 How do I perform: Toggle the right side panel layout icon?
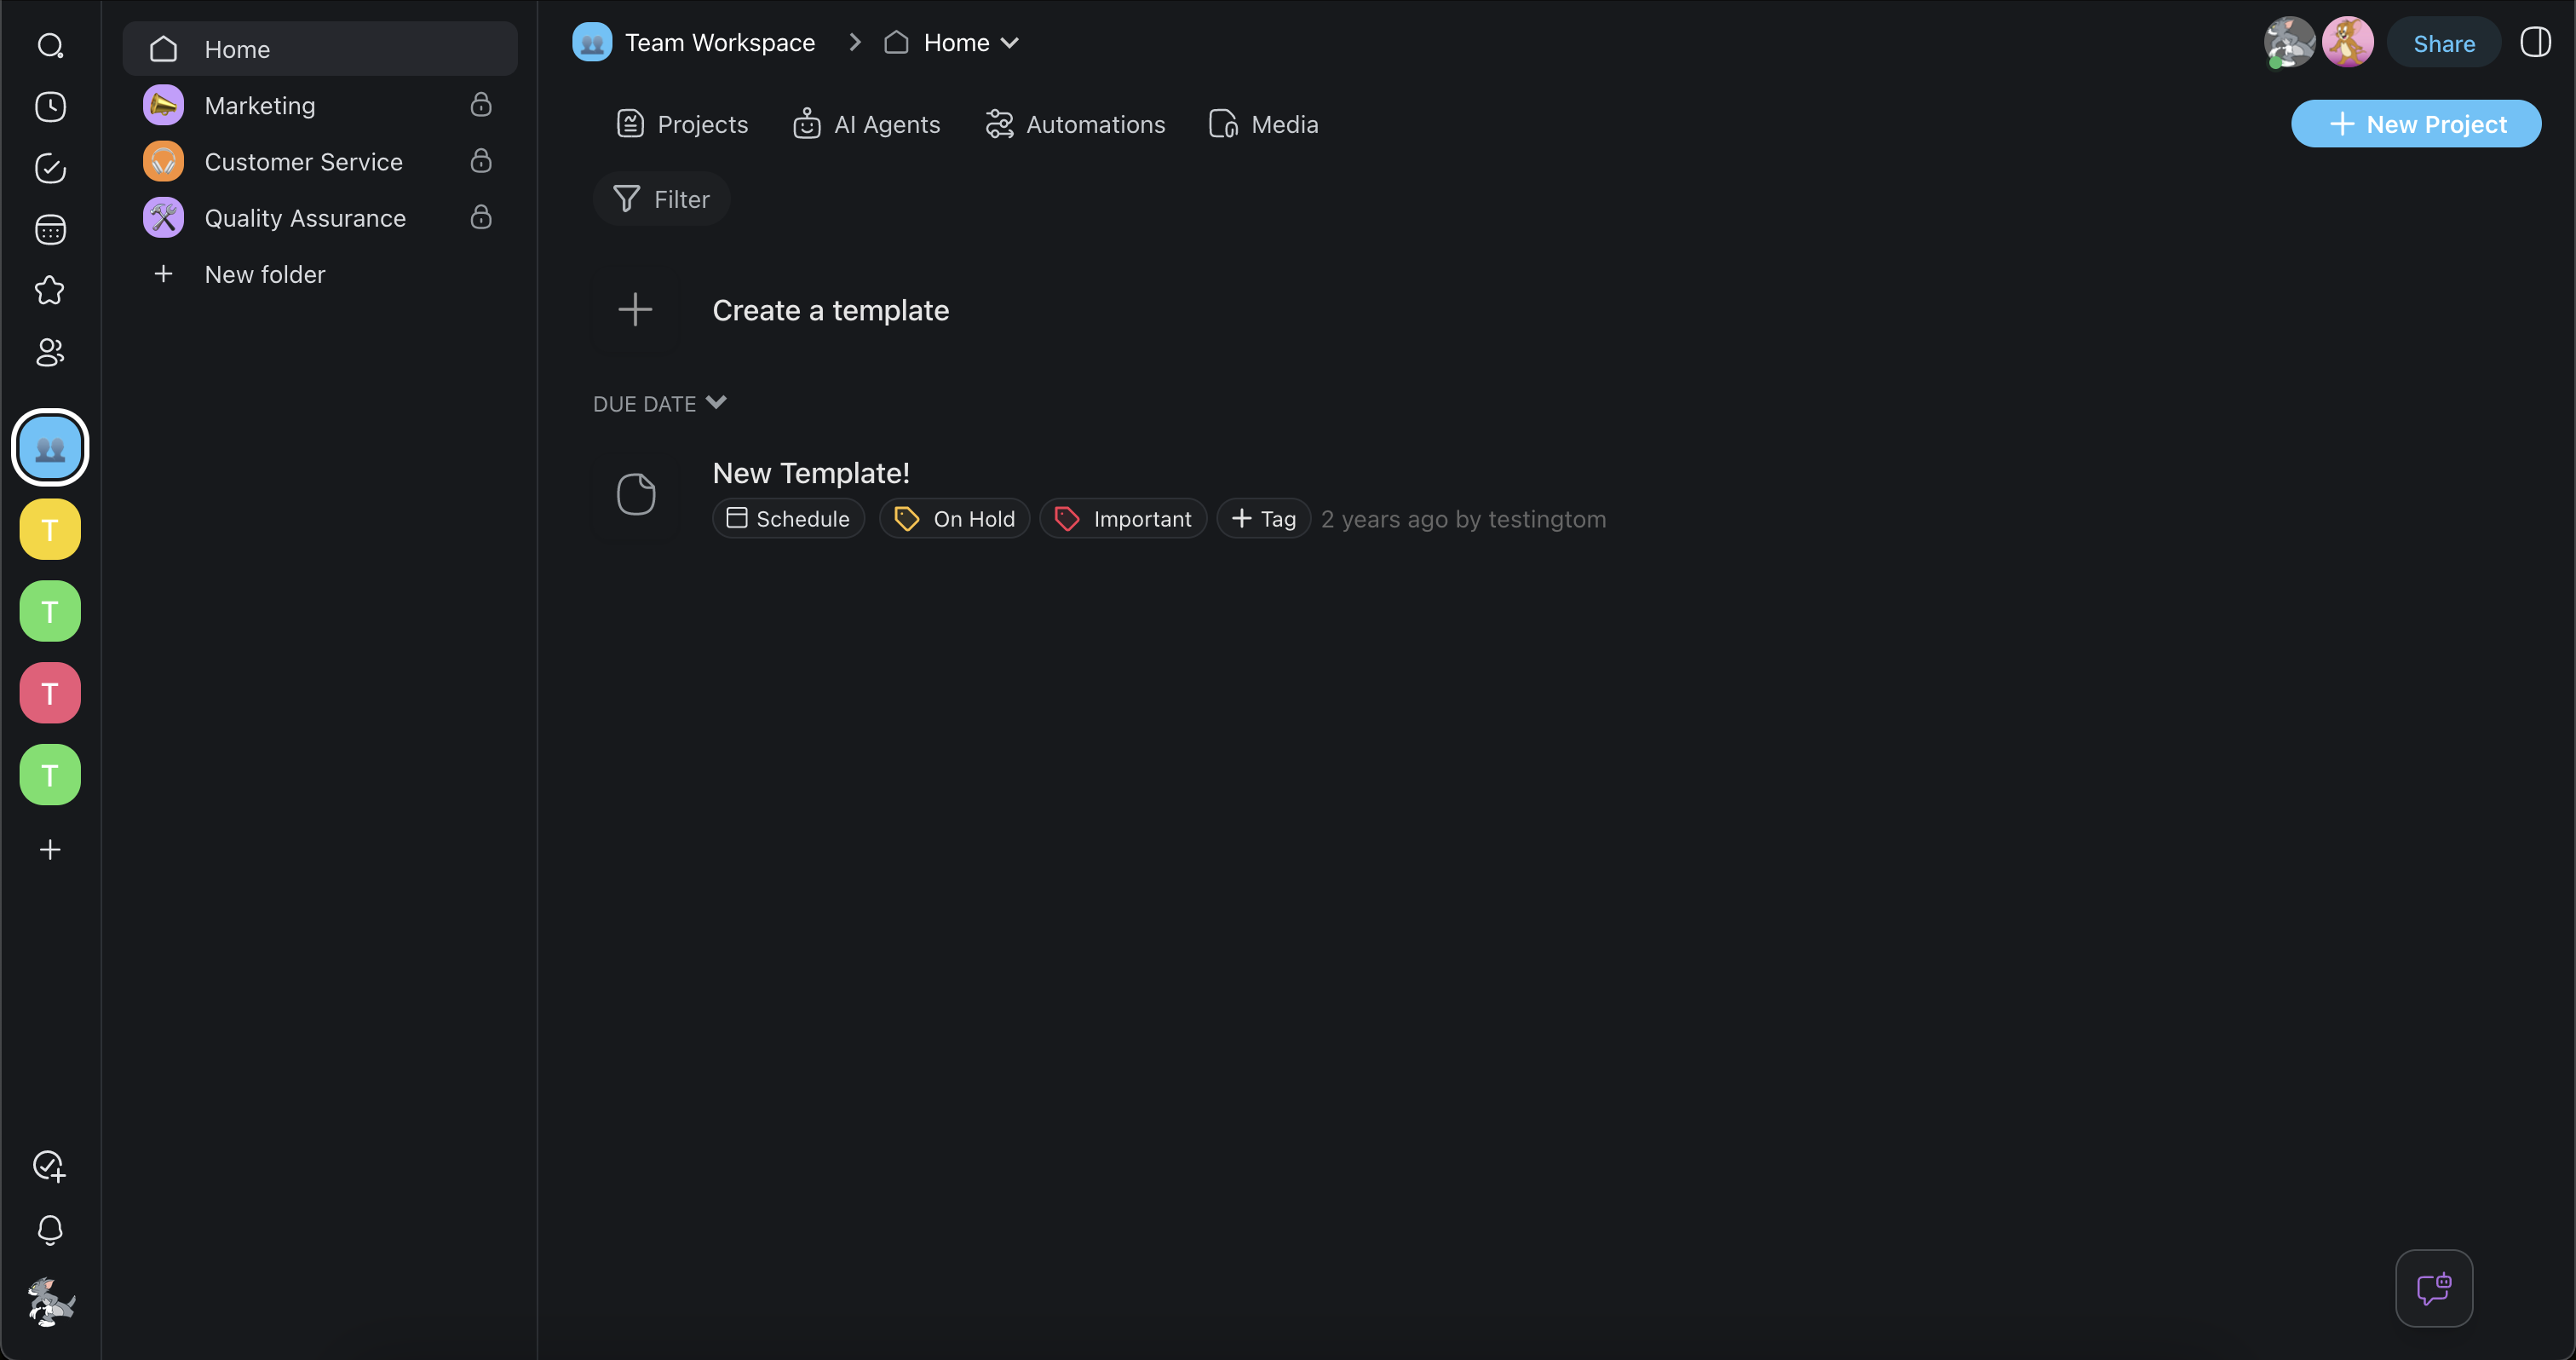pyautogui.click(x=2535, y=43)
